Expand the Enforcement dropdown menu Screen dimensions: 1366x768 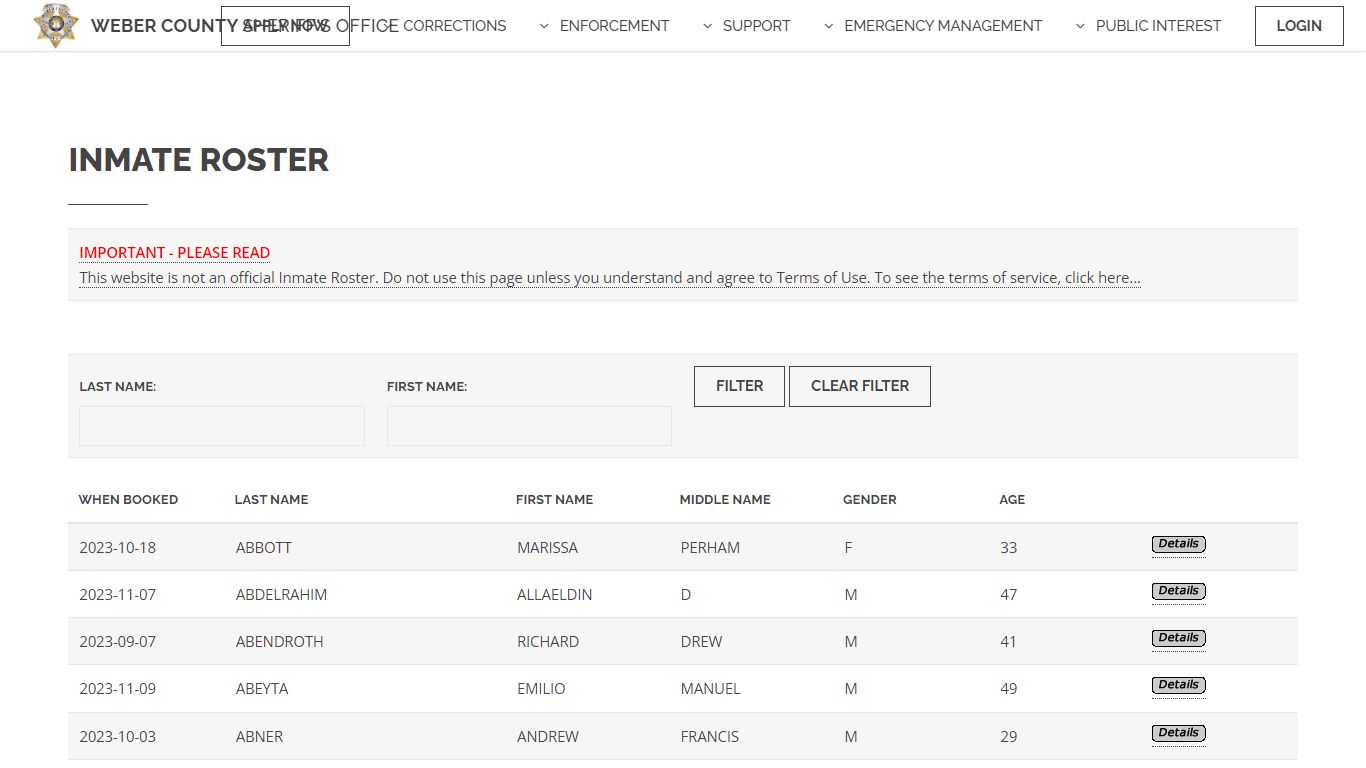(x=604, y=26)
